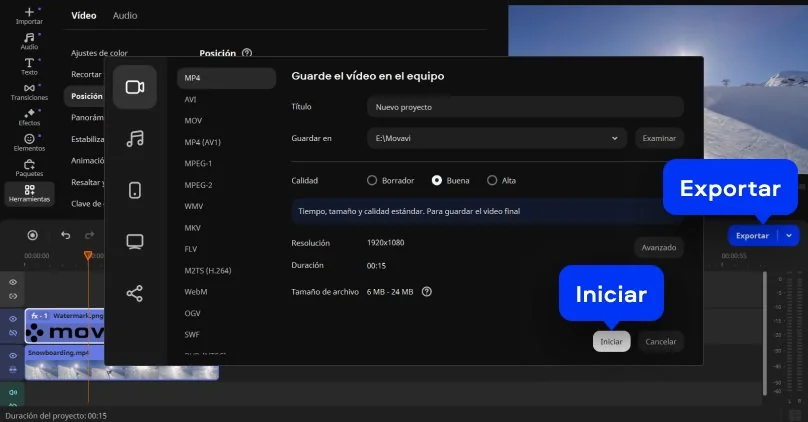808x422 pixels.
Task: Select the Borrador quality option
Action: (372, 181)
